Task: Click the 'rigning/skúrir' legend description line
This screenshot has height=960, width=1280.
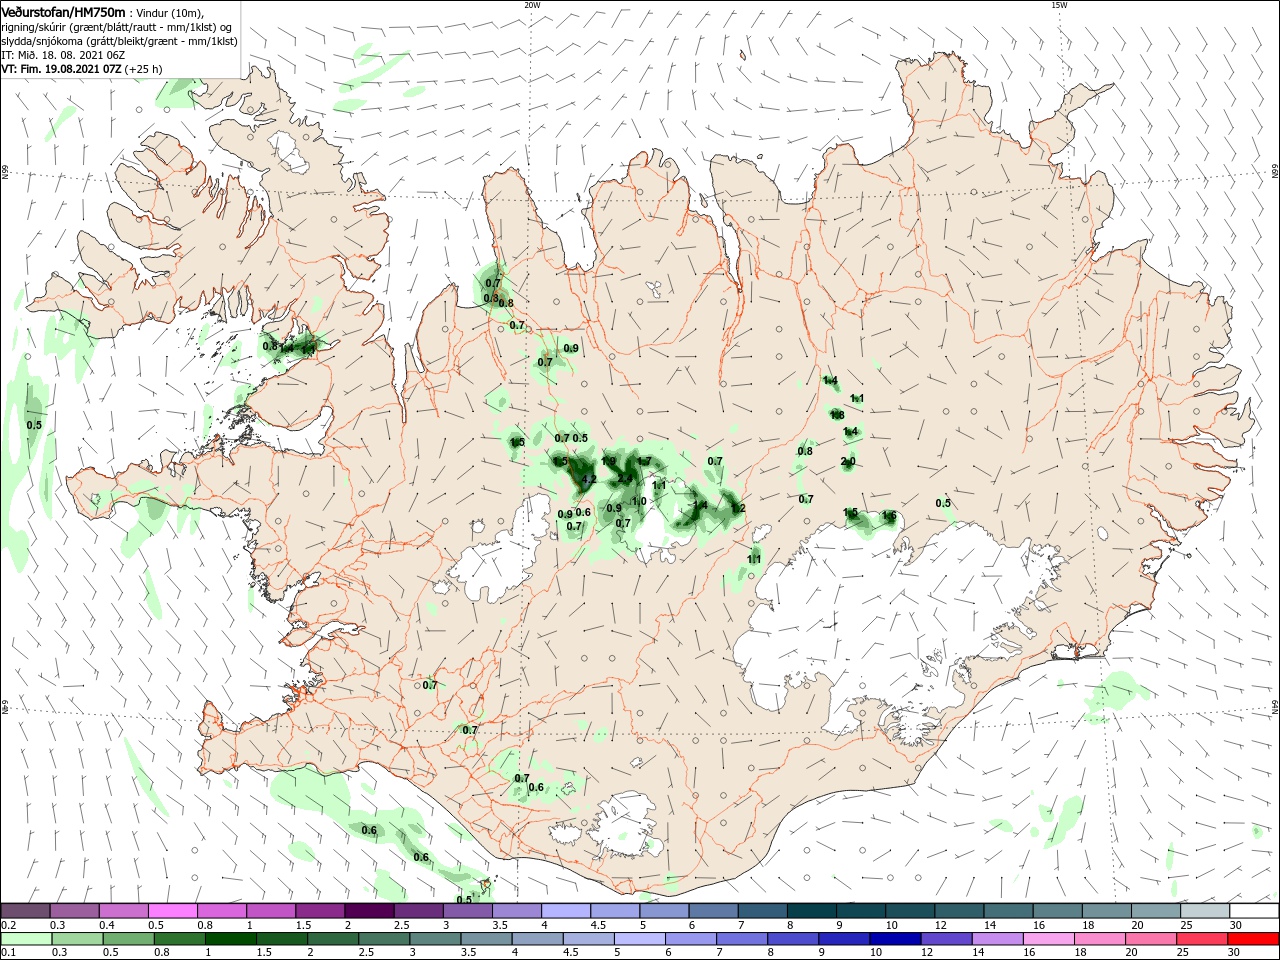Action: [117, 27]
